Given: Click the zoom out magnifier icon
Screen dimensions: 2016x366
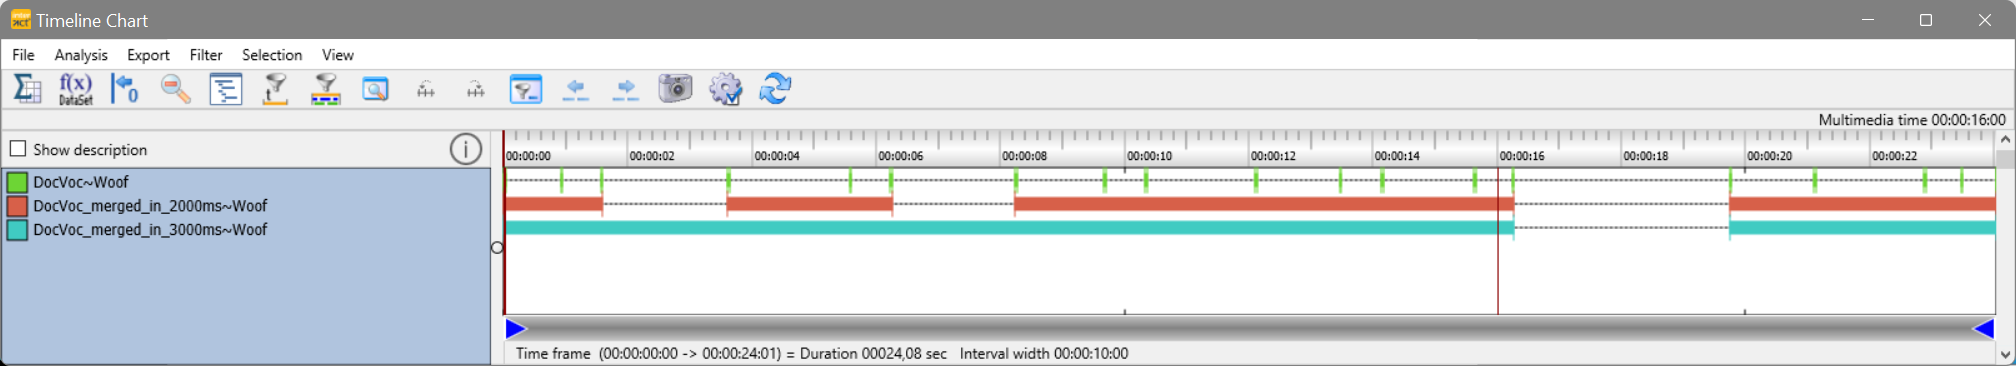Looking at the screenshot, I should tap(176, 89).
